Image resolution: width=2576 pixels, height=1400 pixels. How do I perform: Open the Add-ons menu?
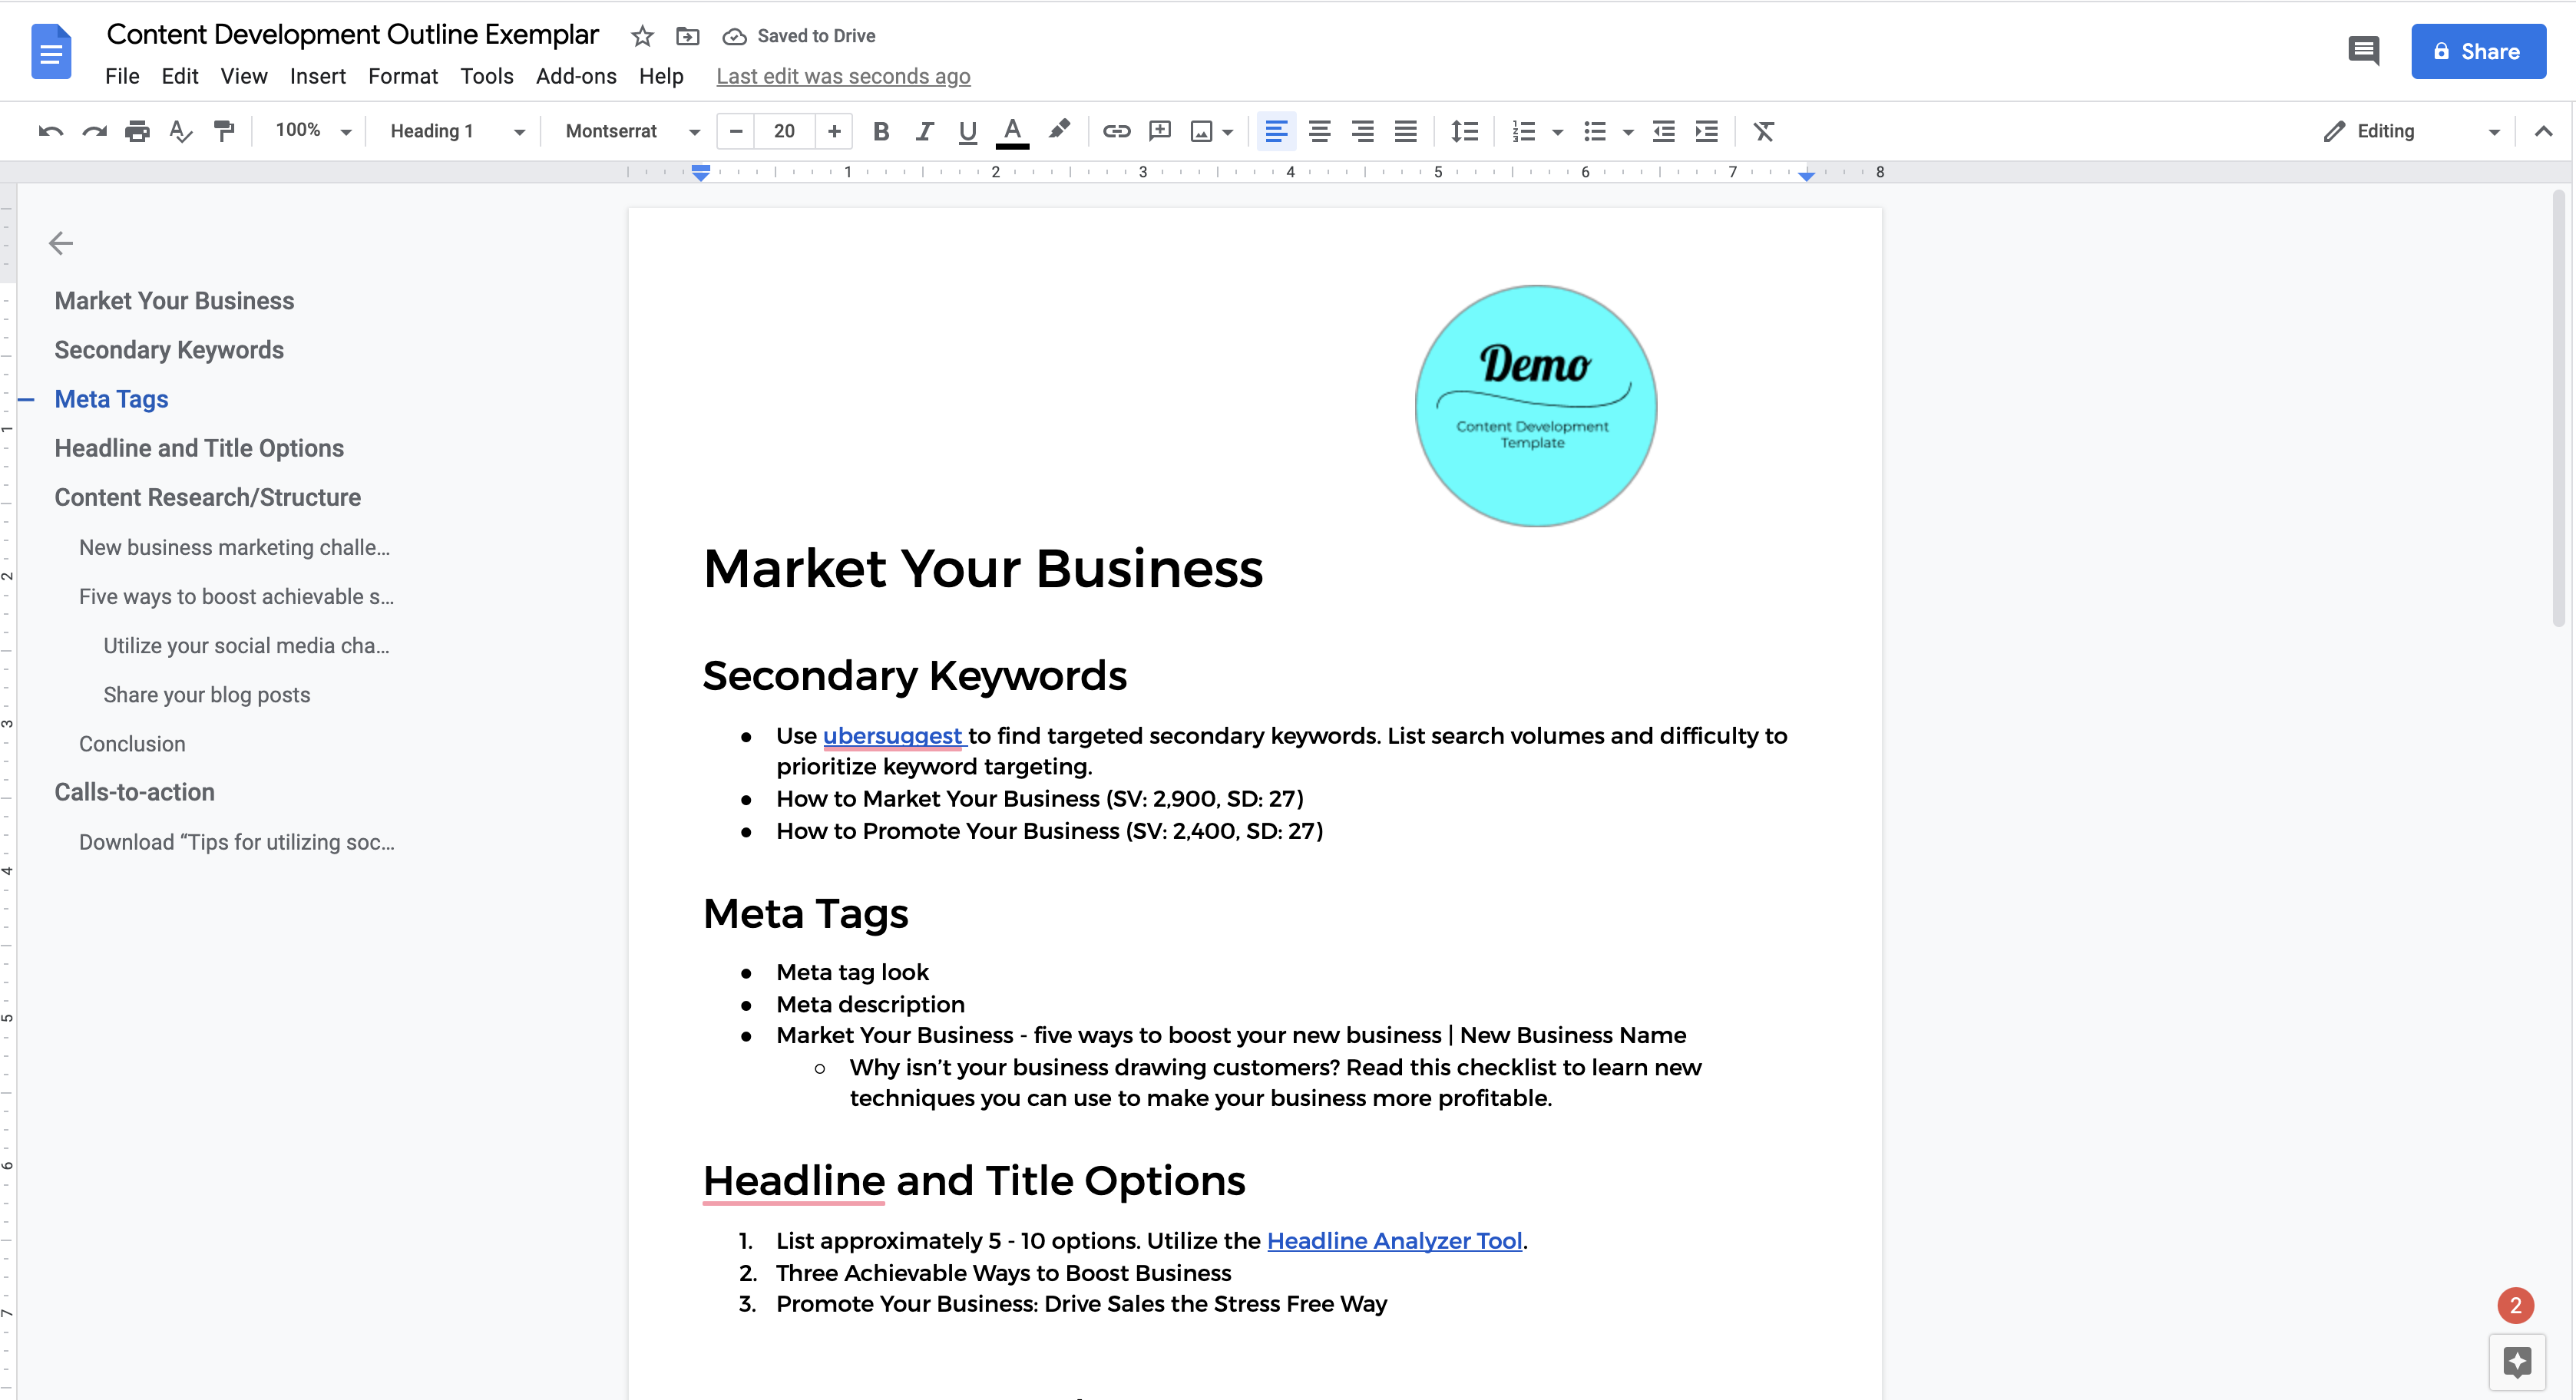pos(575,76)
